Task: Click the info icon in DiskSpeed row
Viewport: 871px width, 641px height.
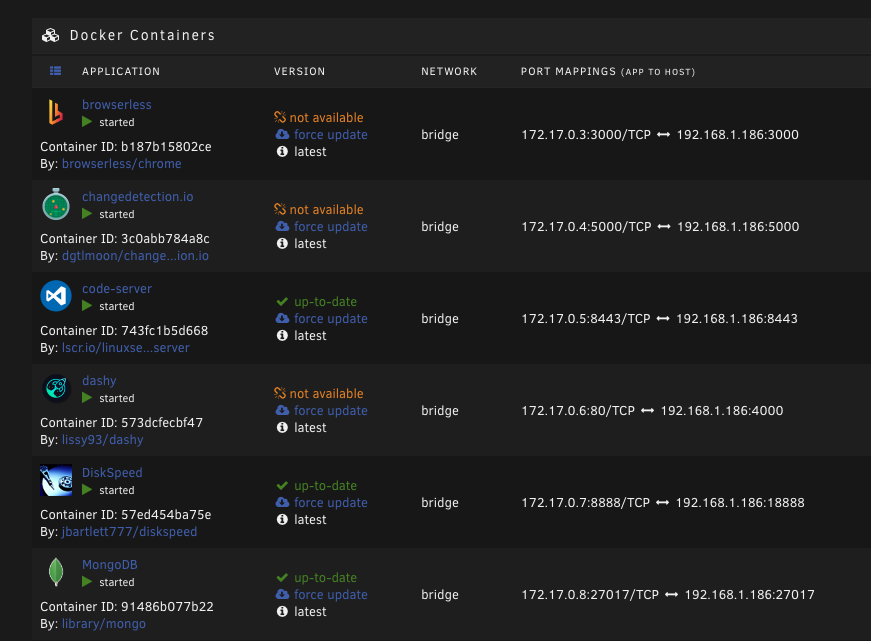Action: click(x=282, y=519)
